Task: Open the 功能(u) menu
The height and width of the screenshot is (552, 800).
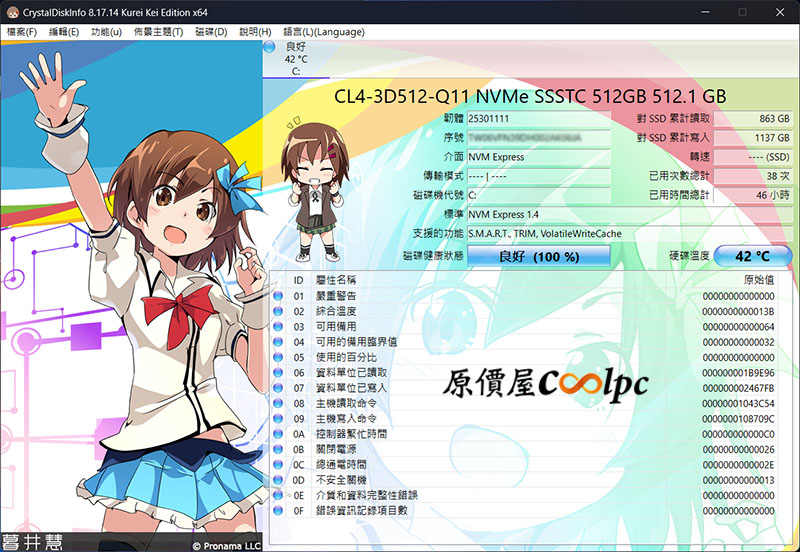Action: pos(106,32)
